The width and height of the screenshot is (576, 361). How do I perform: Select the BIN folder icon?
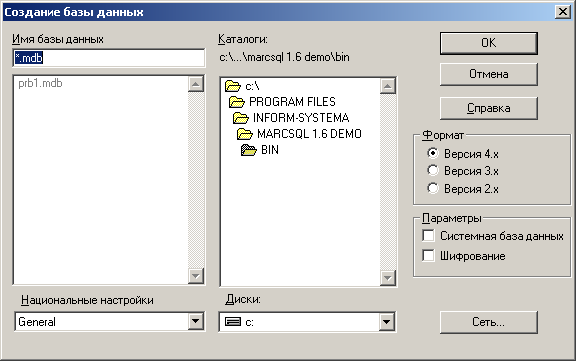click(249, 150)
